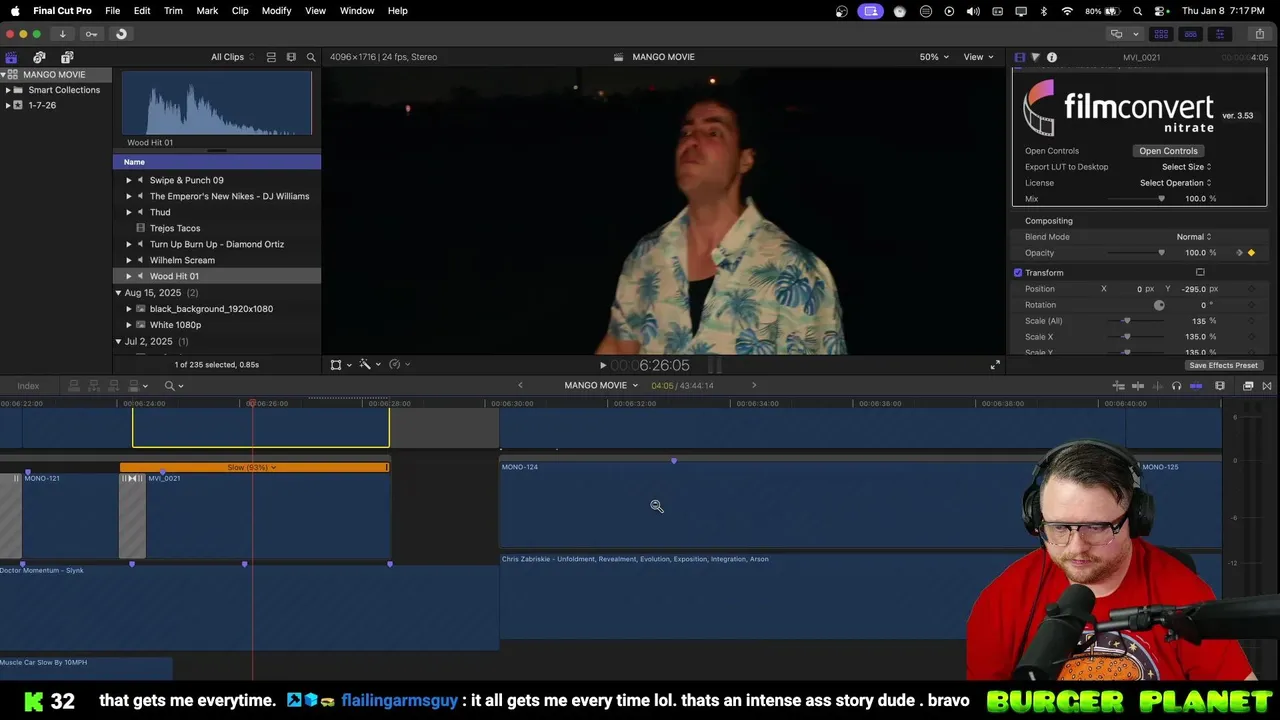Expand the Wilhelm Scream clip row
This screenshot has width=1280, height=720.
pyautogui.click(x=128, y=260)
